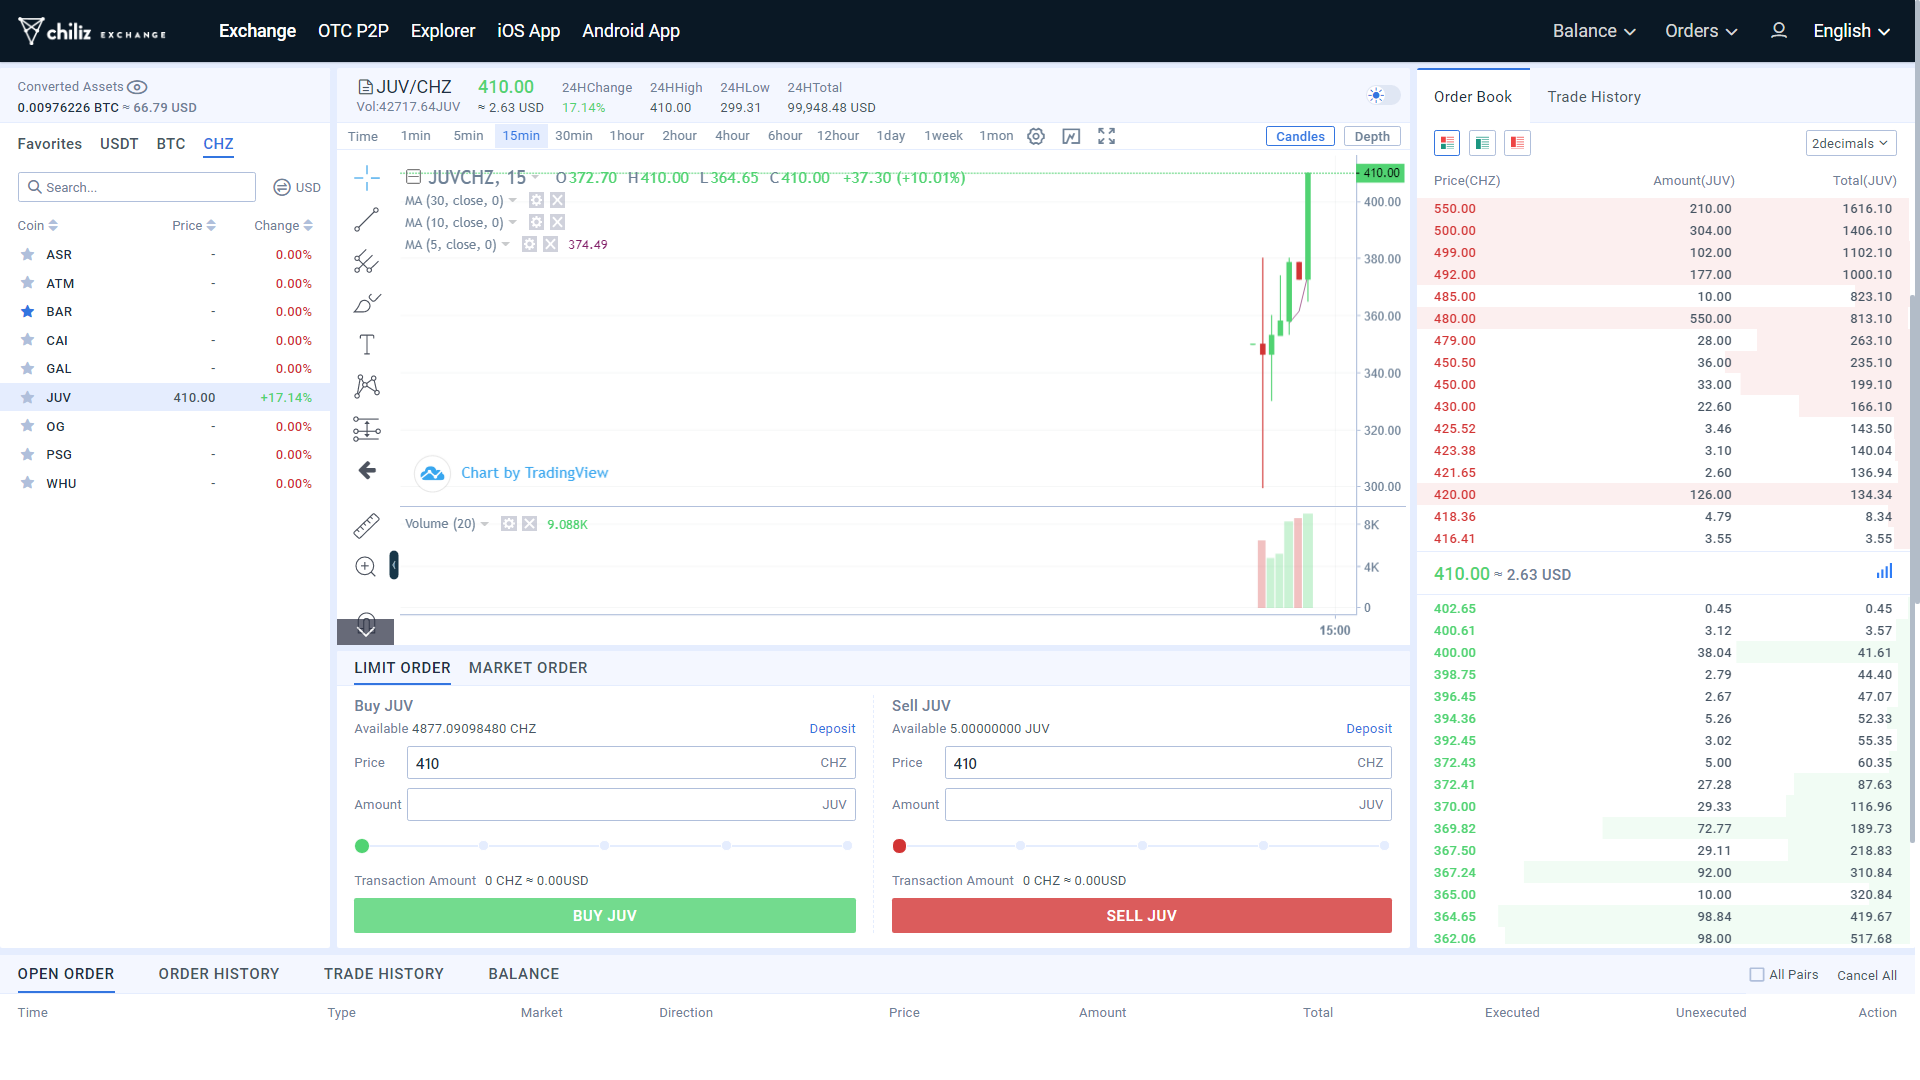The image size is (1920, 1080).
Task: Open settings for MA 5 indicator
Action: 529,244
